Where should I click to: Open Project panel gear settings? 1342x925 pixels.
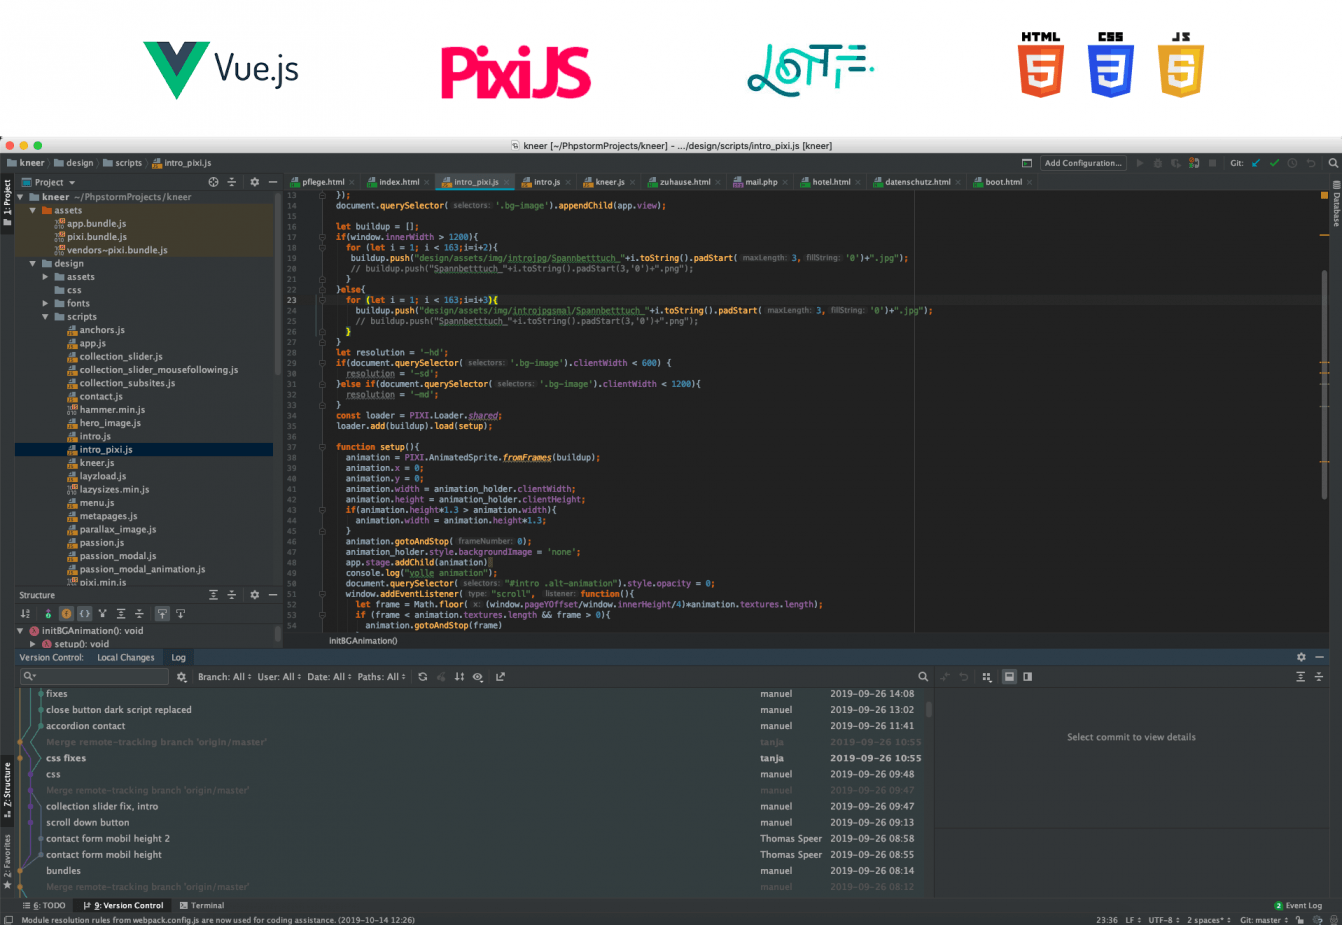[254, 182]
